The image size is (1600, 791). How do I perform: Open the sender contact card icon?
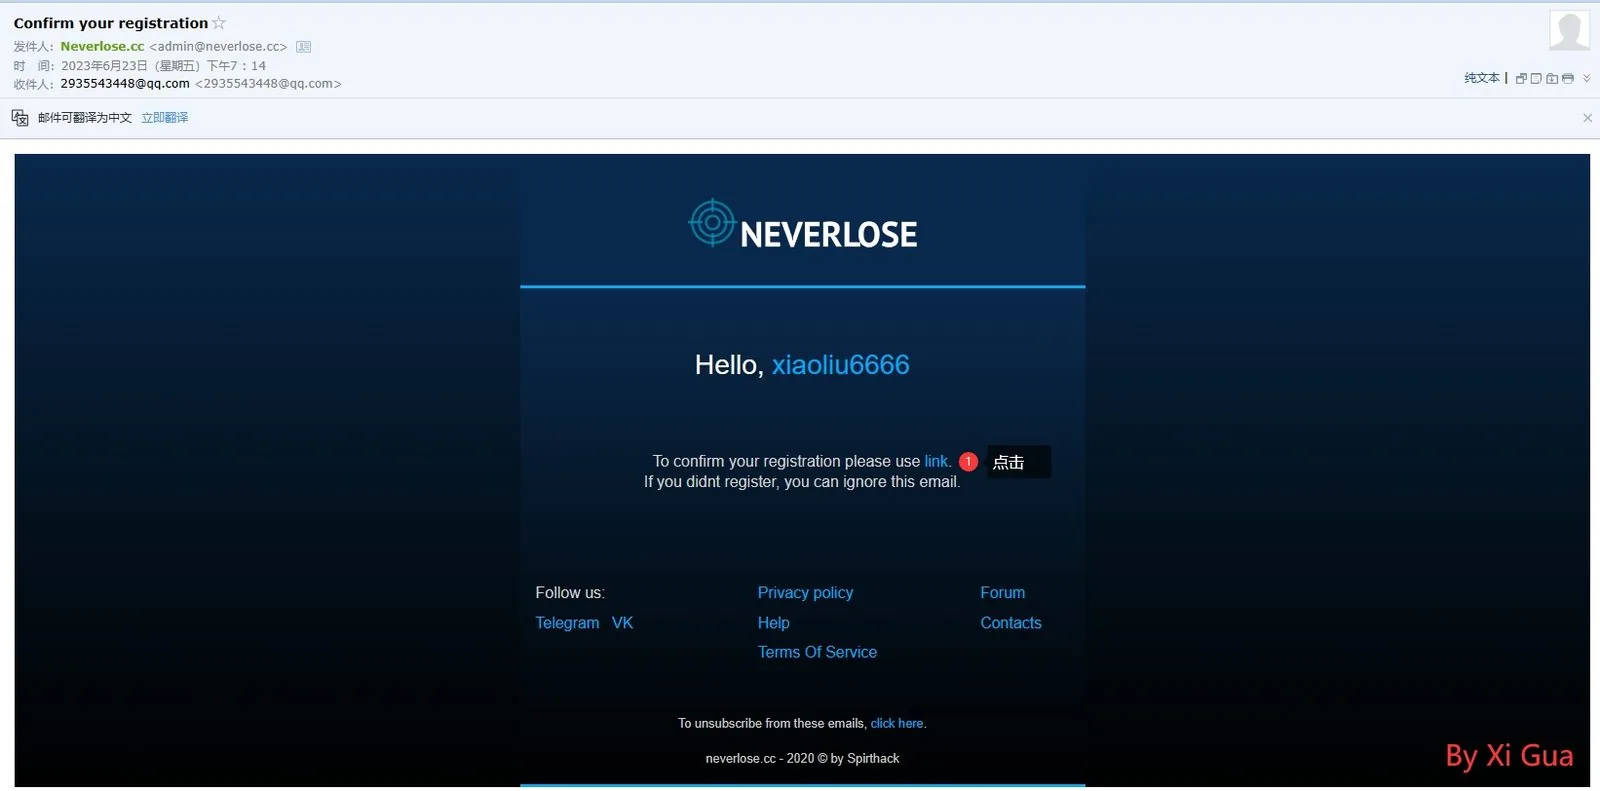click(304, 47)
